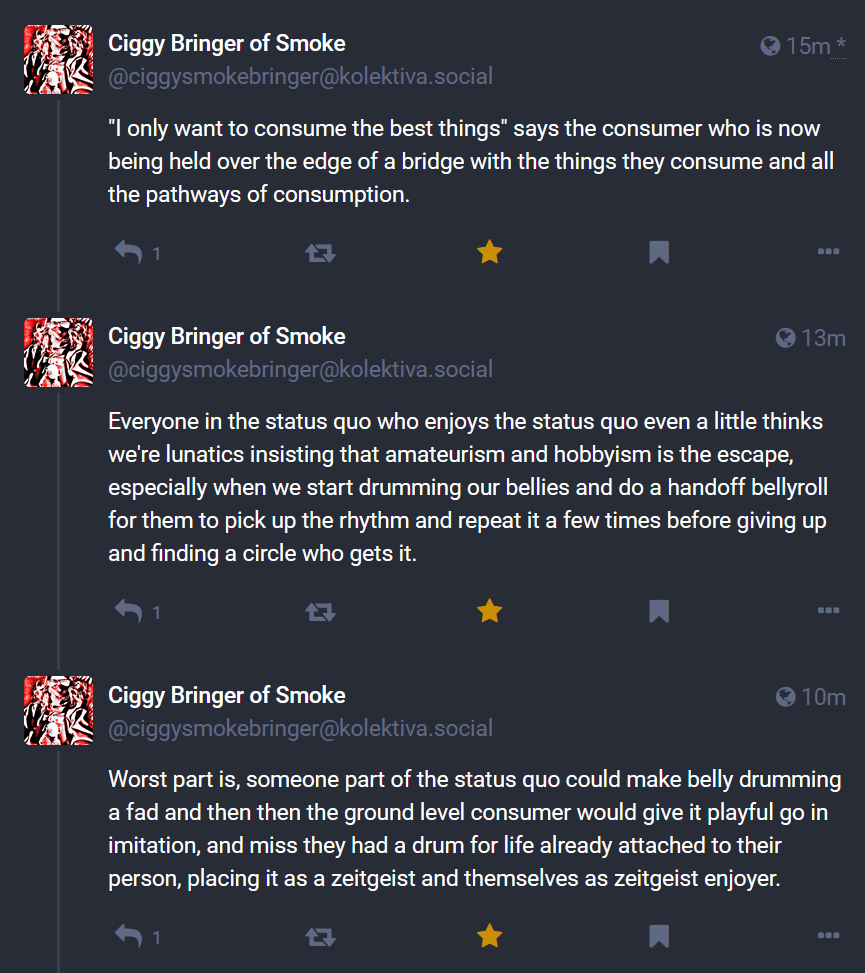Open Ciggy Bringer of Smoke profile from third post
The height and width of the screenshot is (973, 865).
227,696
